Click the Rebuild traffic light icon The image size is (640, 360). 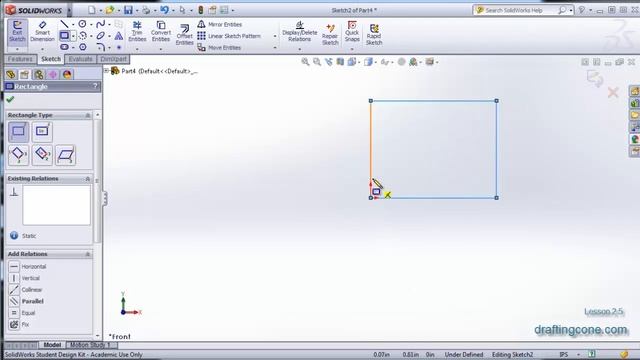(200, 10)
